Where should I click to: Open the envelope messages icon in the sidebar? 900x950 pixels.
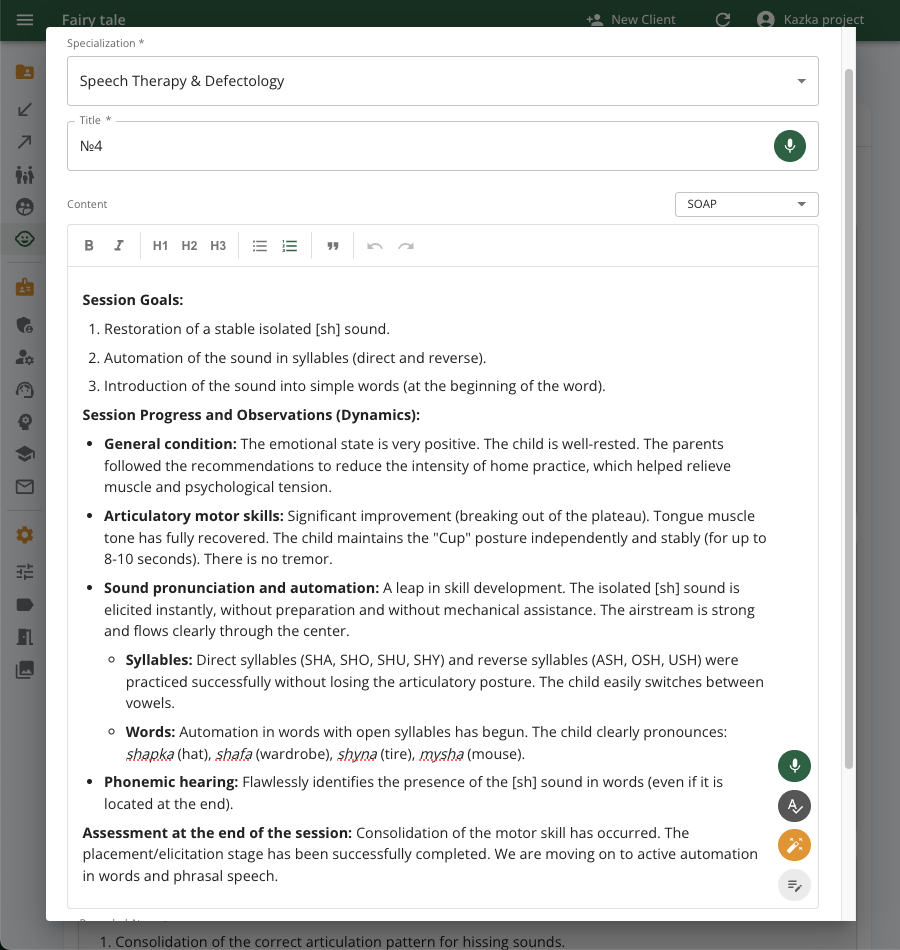coord(23,485)
